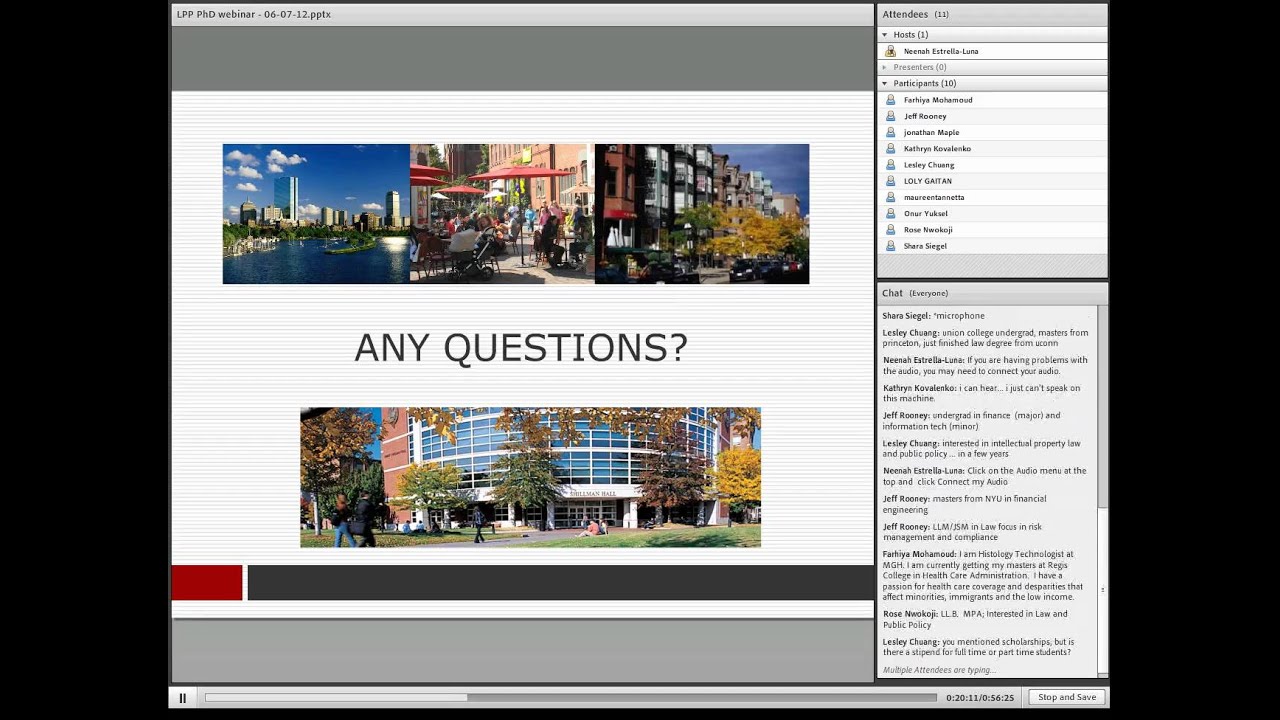Select attendee Lesley Chuang in the list
1280x720 pixels.
[x=992, y=165]
